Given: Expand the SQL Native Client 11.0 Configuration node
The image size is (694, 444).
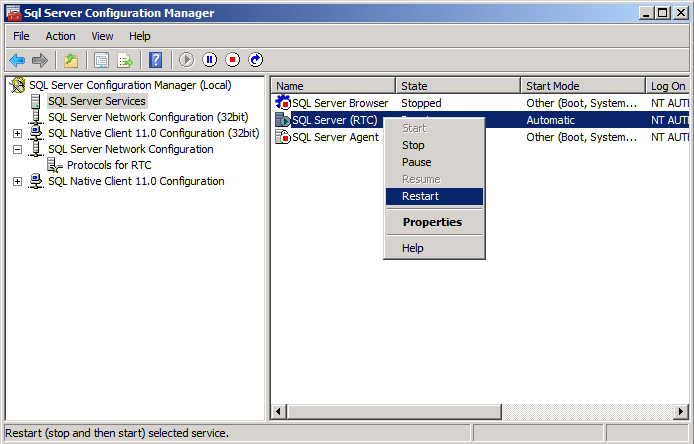Looking at the screenshot, I should (x=17, y=181).
